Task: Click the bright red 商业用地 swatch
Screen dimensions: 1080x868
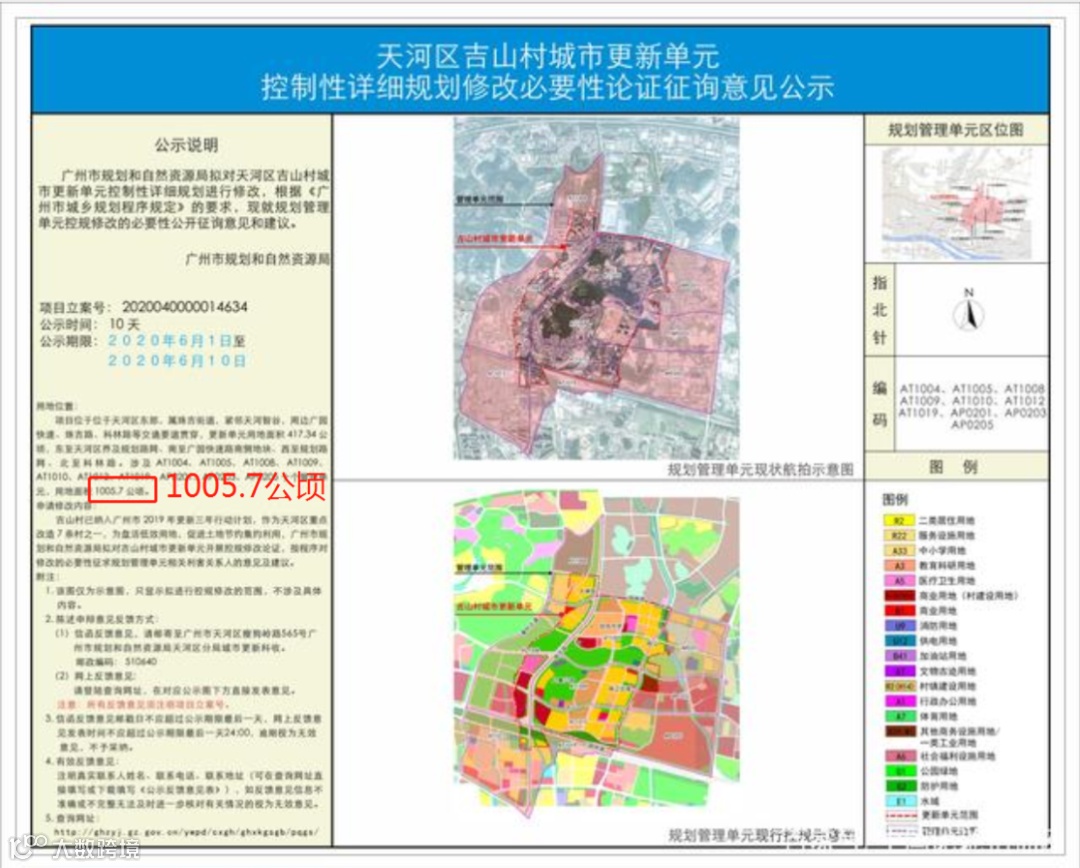Action: coord(899,611)
